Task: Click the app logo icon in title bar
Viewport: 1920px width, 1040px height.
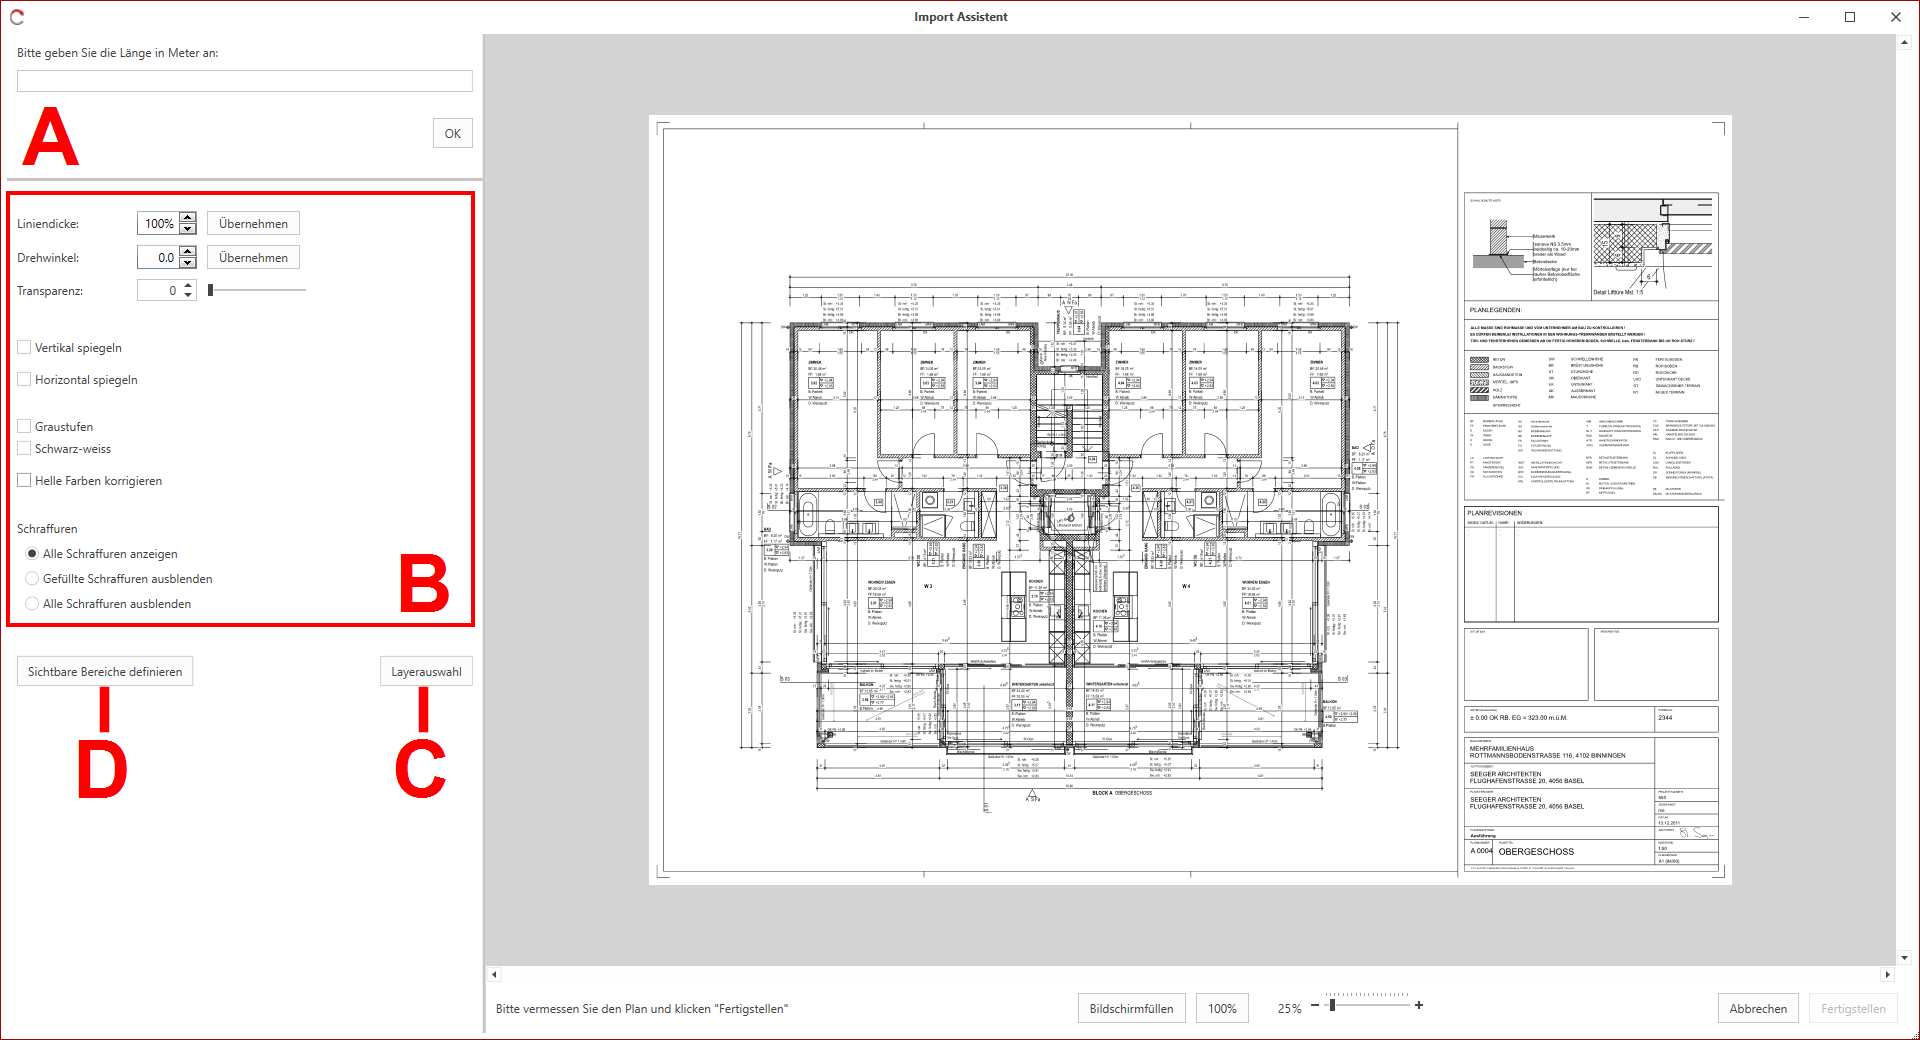Action: (x=17, y=17)
